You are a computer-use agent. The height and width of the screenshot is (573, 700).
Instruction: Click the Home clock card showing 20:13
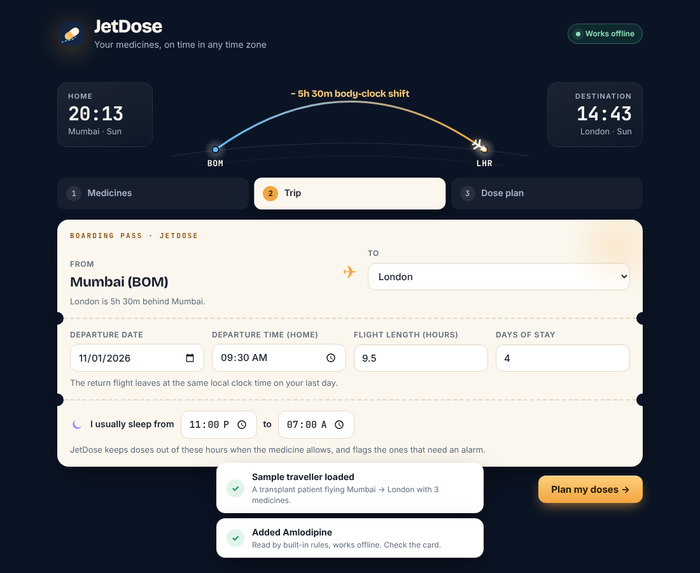click(105, 114)
